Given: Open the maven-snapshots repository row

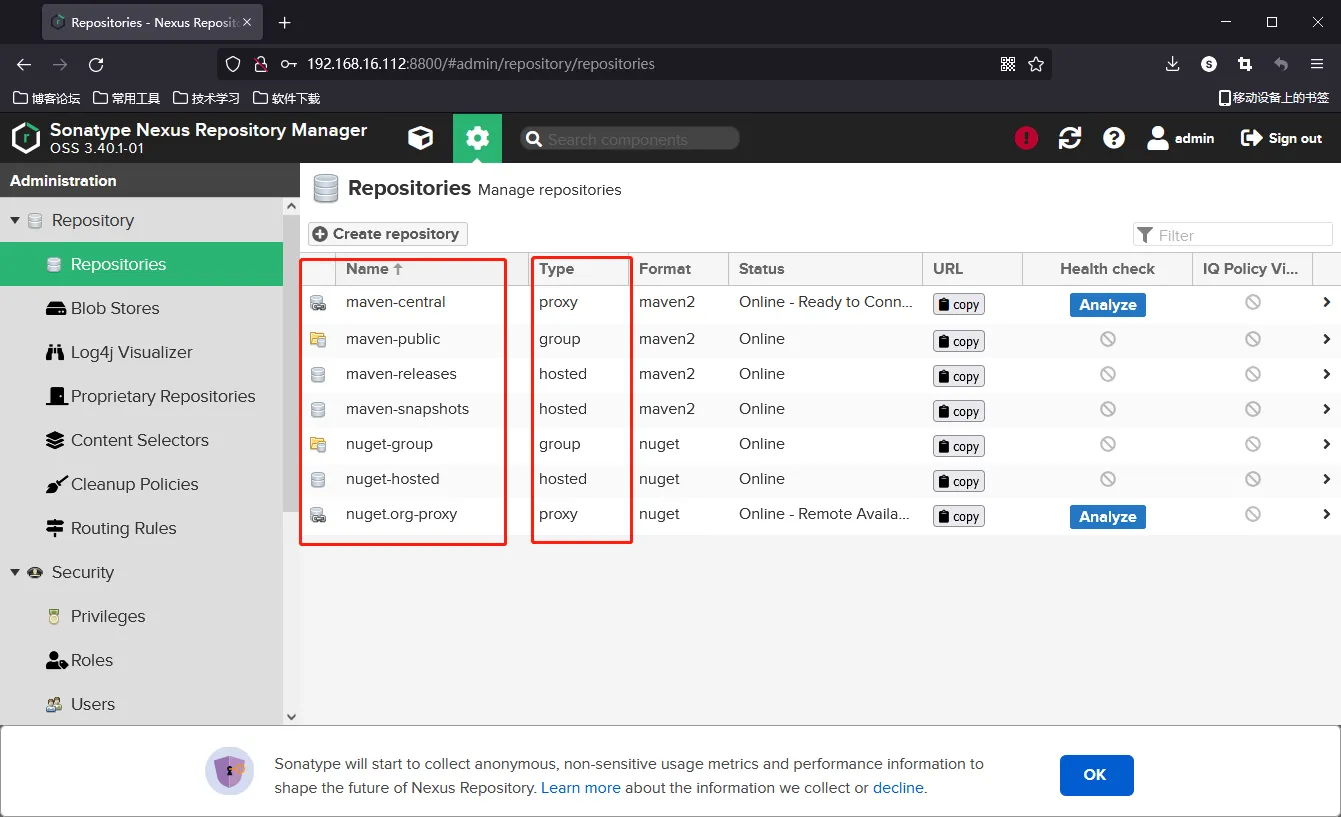Looking at the screenshot, I should tap(820, 409).
